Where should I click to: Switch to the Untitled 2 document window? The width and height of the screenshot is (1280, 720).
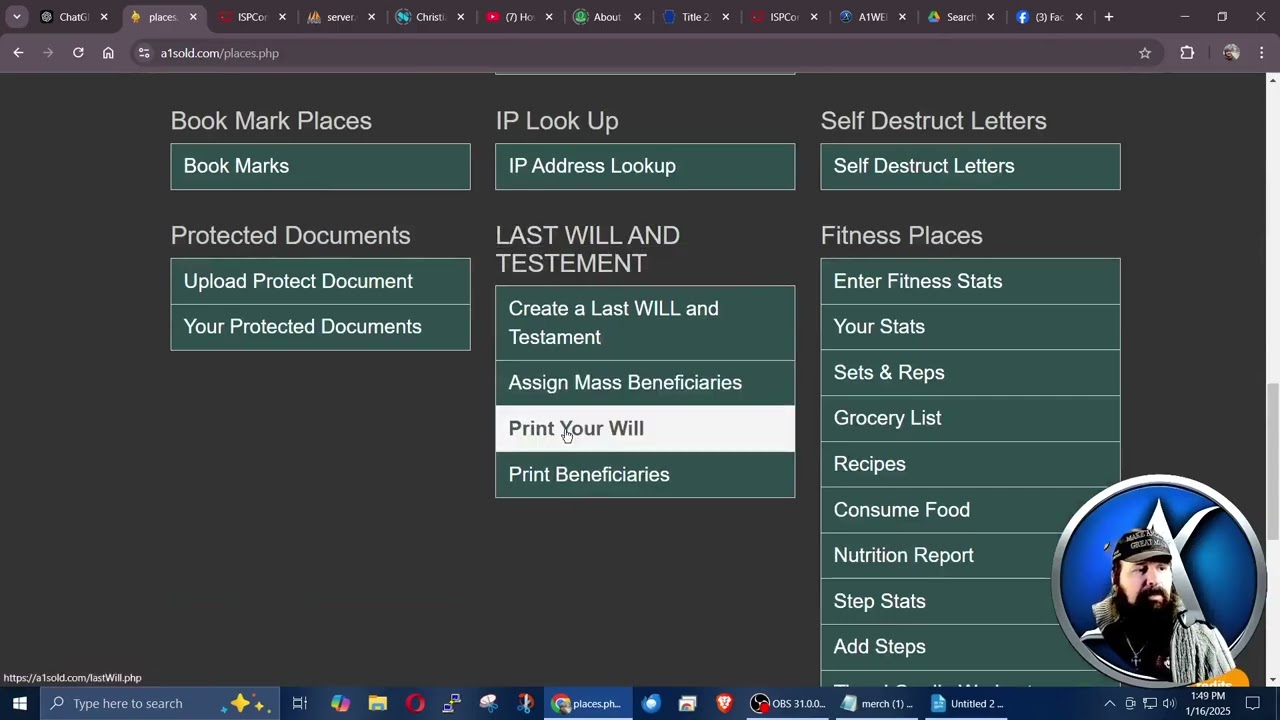tap(966, 703)
